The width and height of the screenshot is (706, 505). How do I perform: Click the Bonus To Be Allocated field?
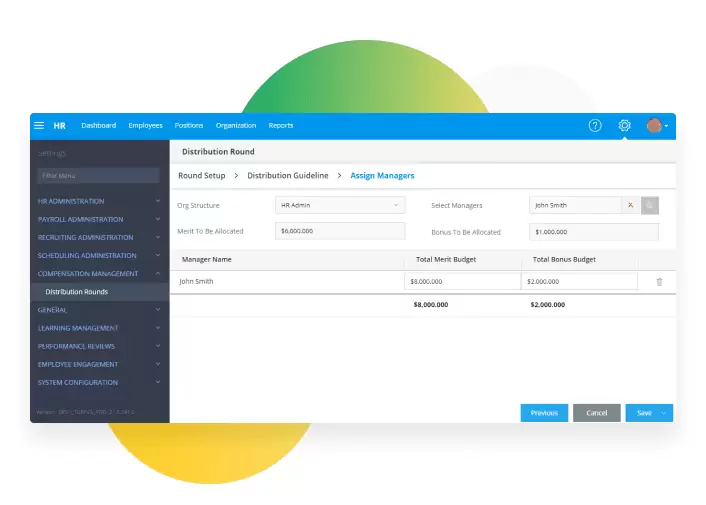pyautogui.click(x=594, y=232)
